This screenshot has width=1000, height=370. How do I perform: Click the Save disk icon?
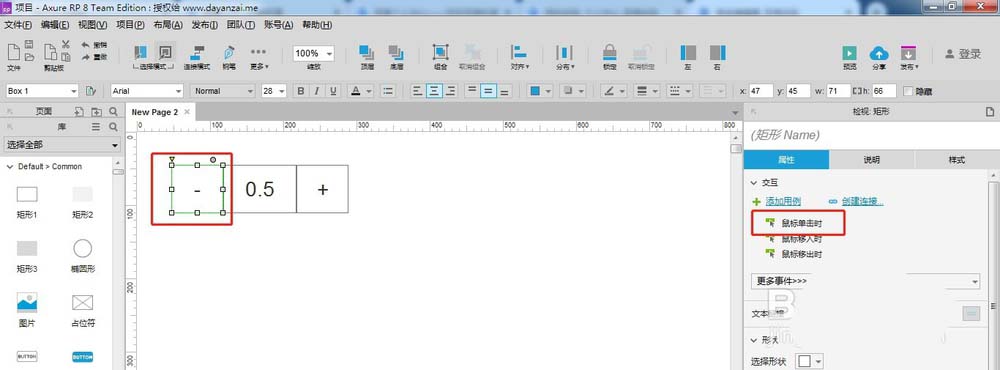pos(29,45)
